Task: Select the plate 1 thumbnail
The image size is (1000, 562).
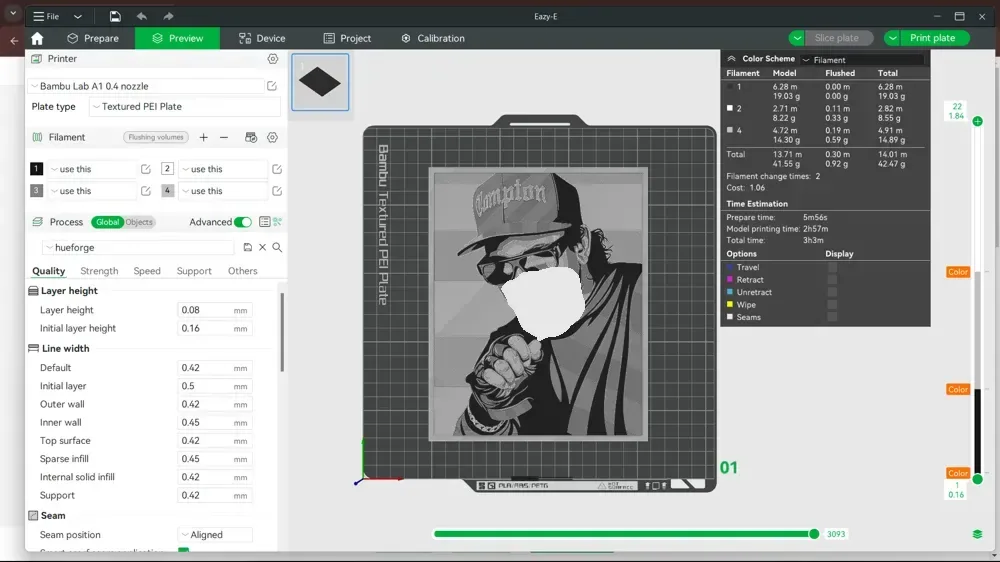Action: click(320, 82)
